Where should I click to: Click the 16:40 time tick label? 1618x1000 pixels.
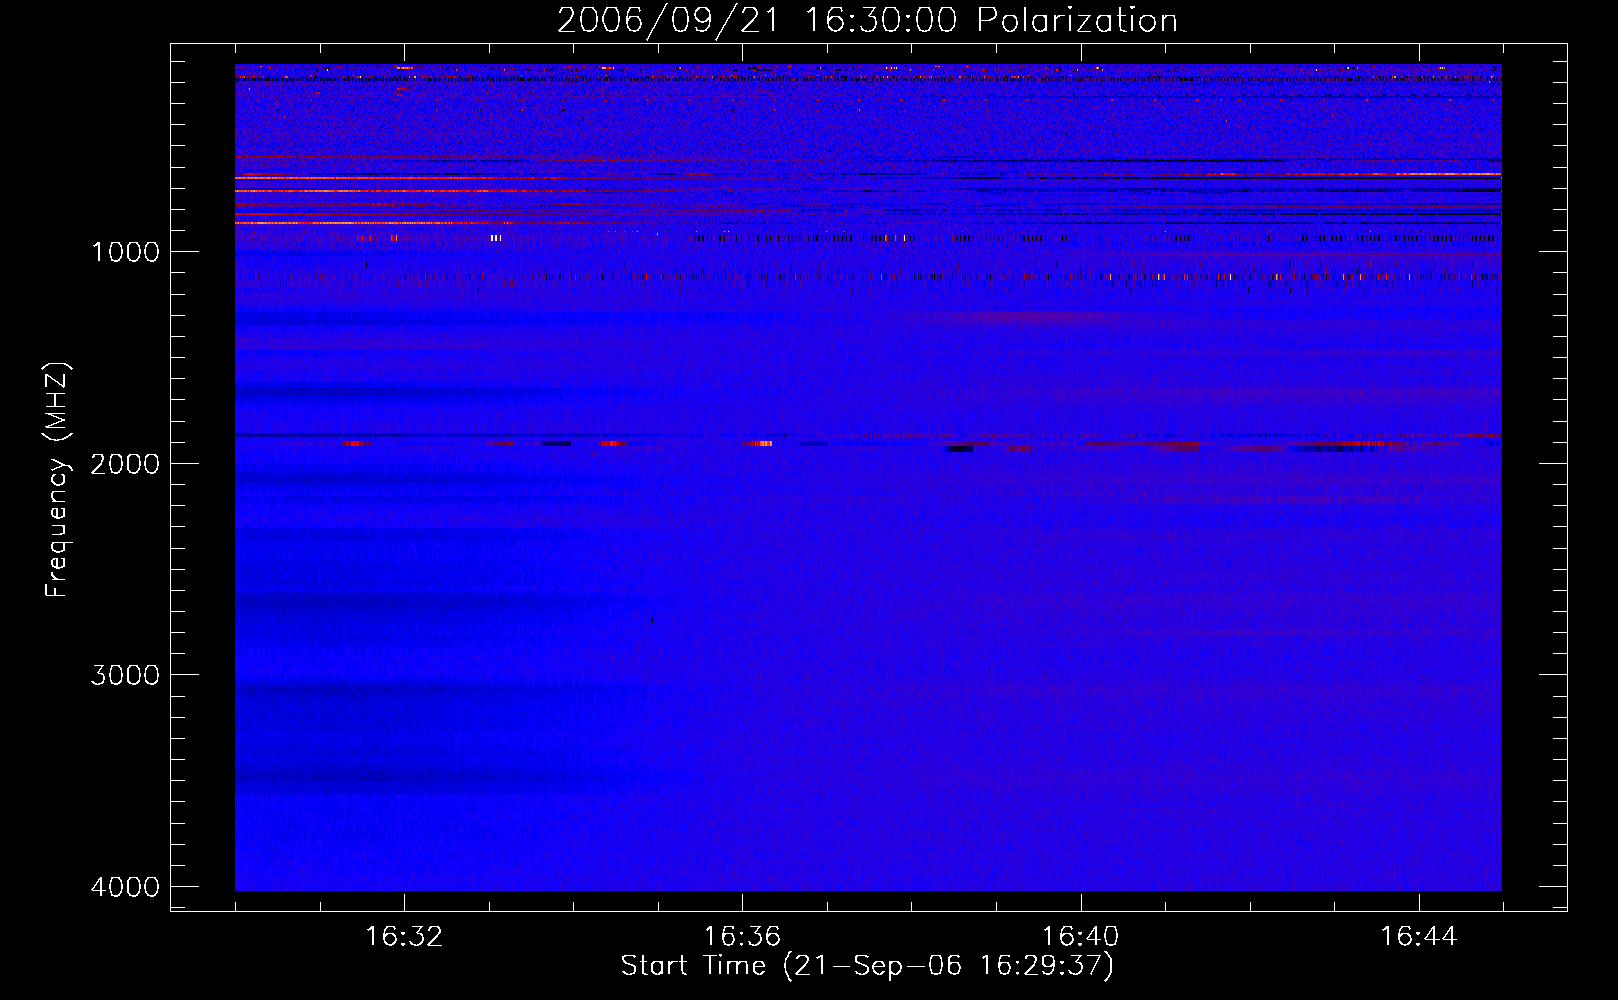(x=1080, y=937)
